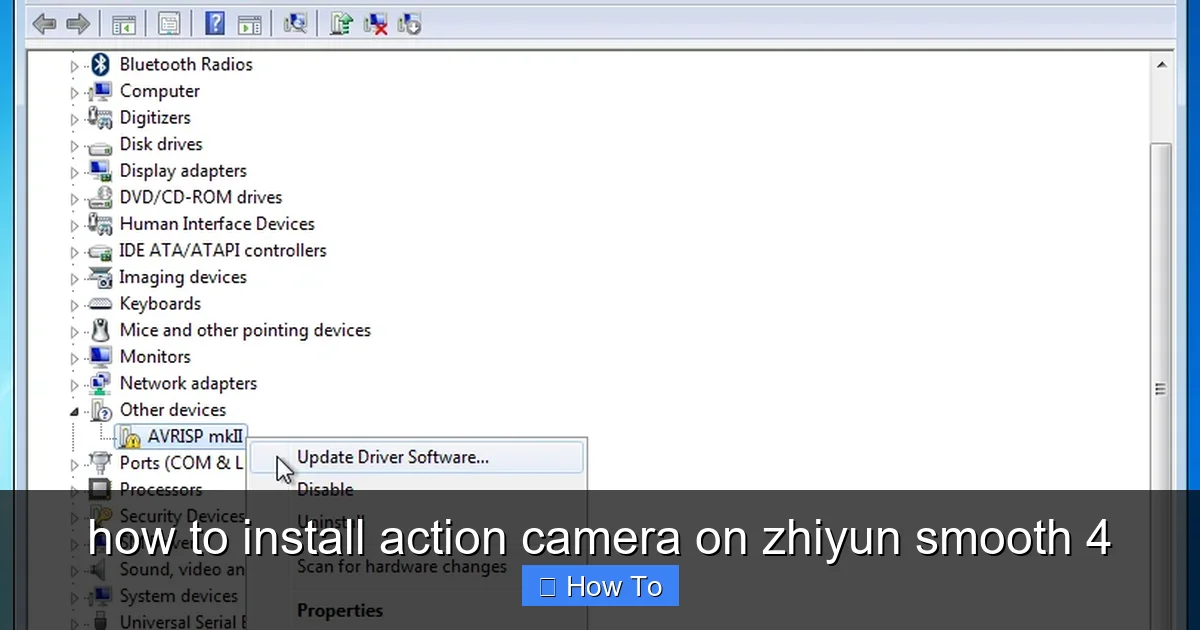The height and width of the screenshot is (630, 1200).
Task: Collapse the Other devices category
Action: (74, 411)
